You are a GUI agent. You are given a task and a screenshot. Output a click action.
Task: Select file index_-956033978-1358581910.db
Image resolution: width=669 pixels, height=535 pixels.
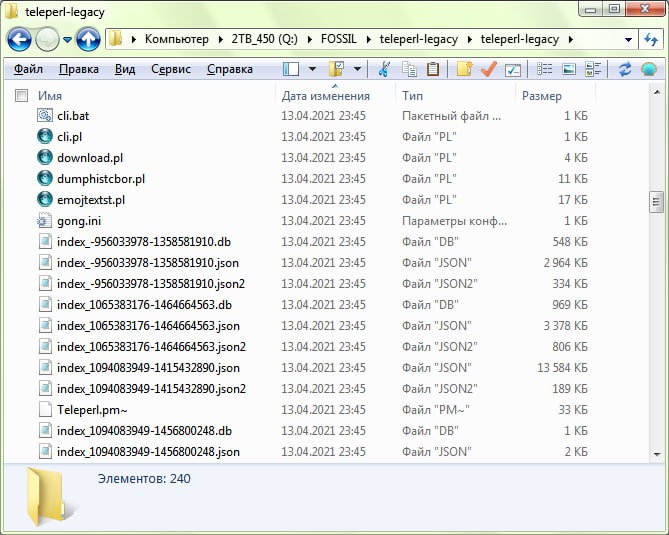tap(144, 241)
